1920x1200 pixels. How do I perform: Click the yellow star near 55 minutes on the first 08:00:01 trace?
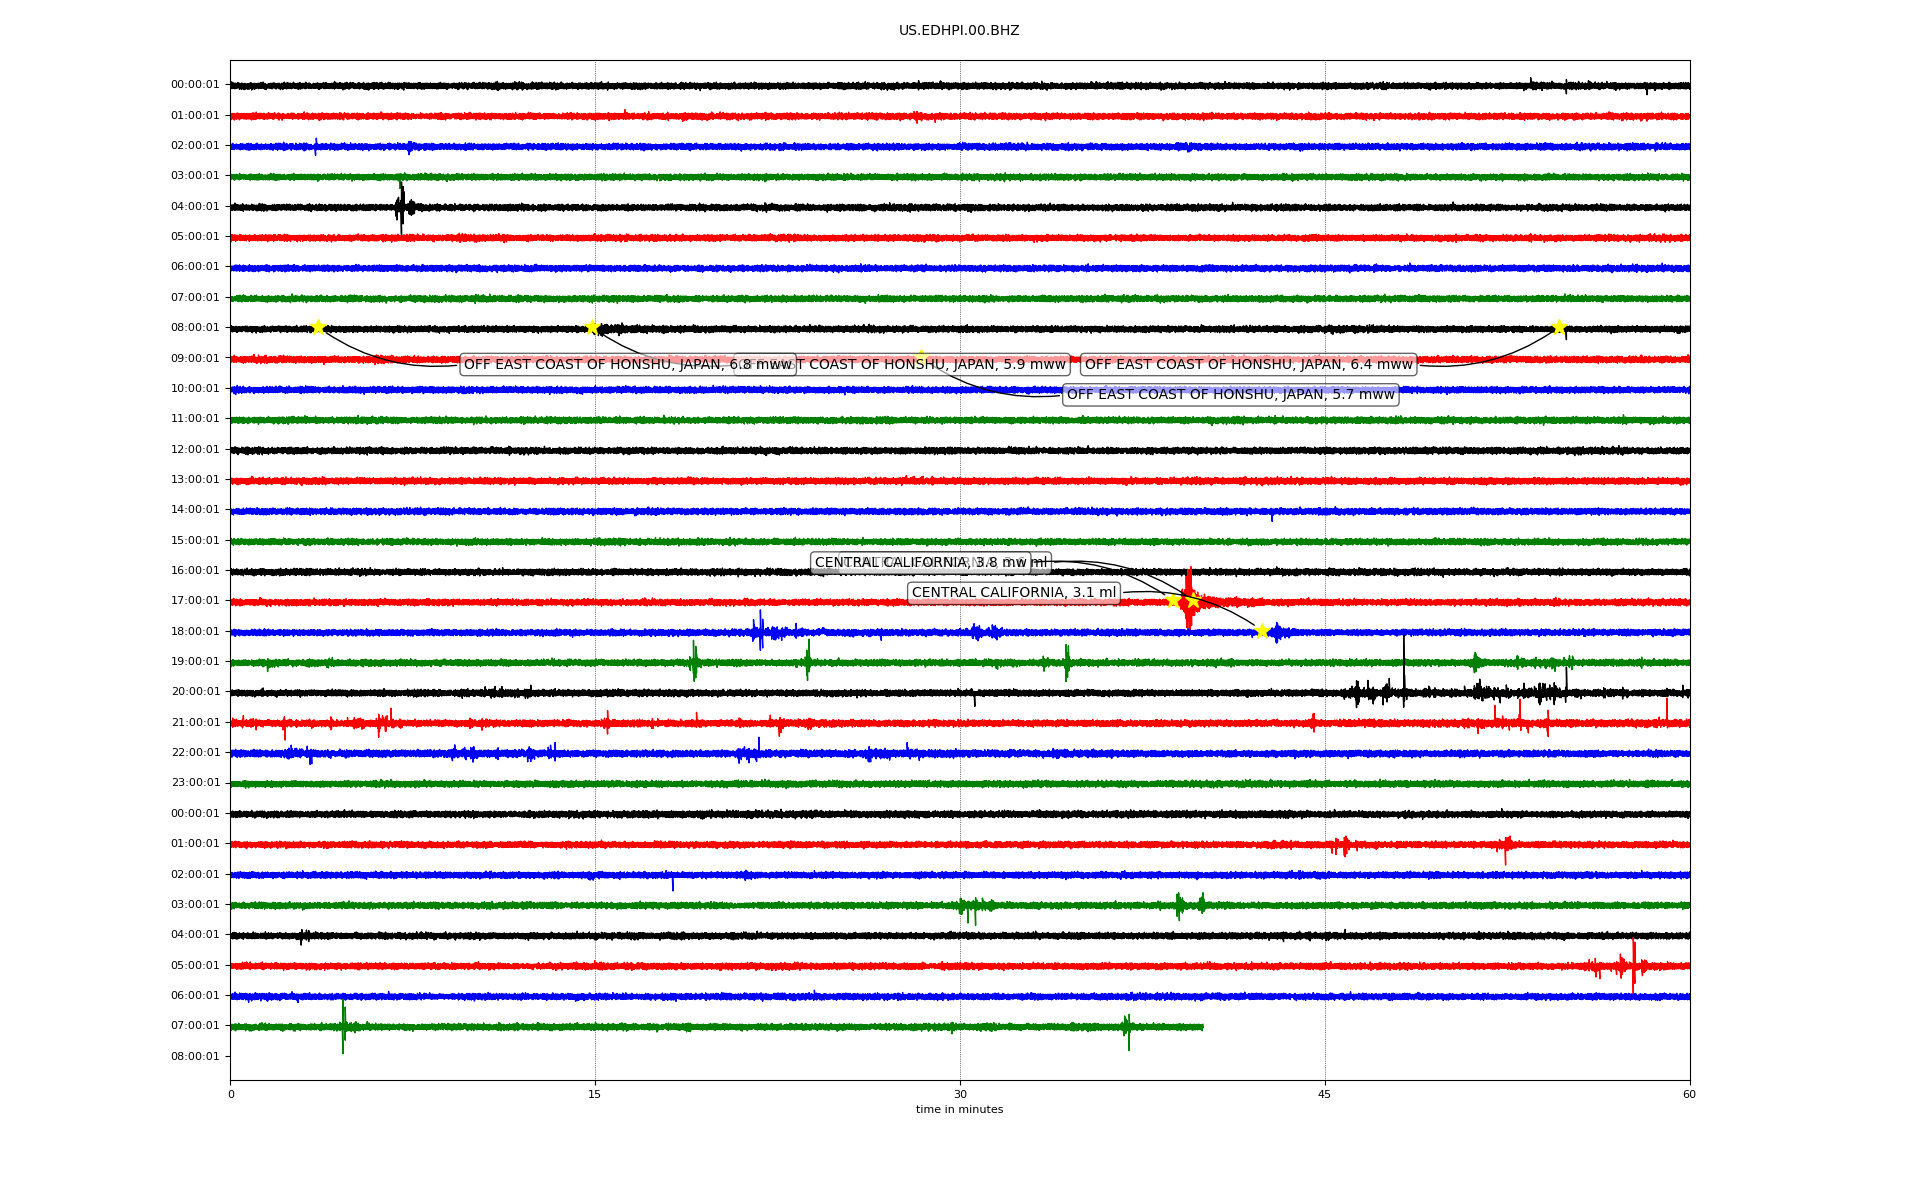[x=1559, y=327]
